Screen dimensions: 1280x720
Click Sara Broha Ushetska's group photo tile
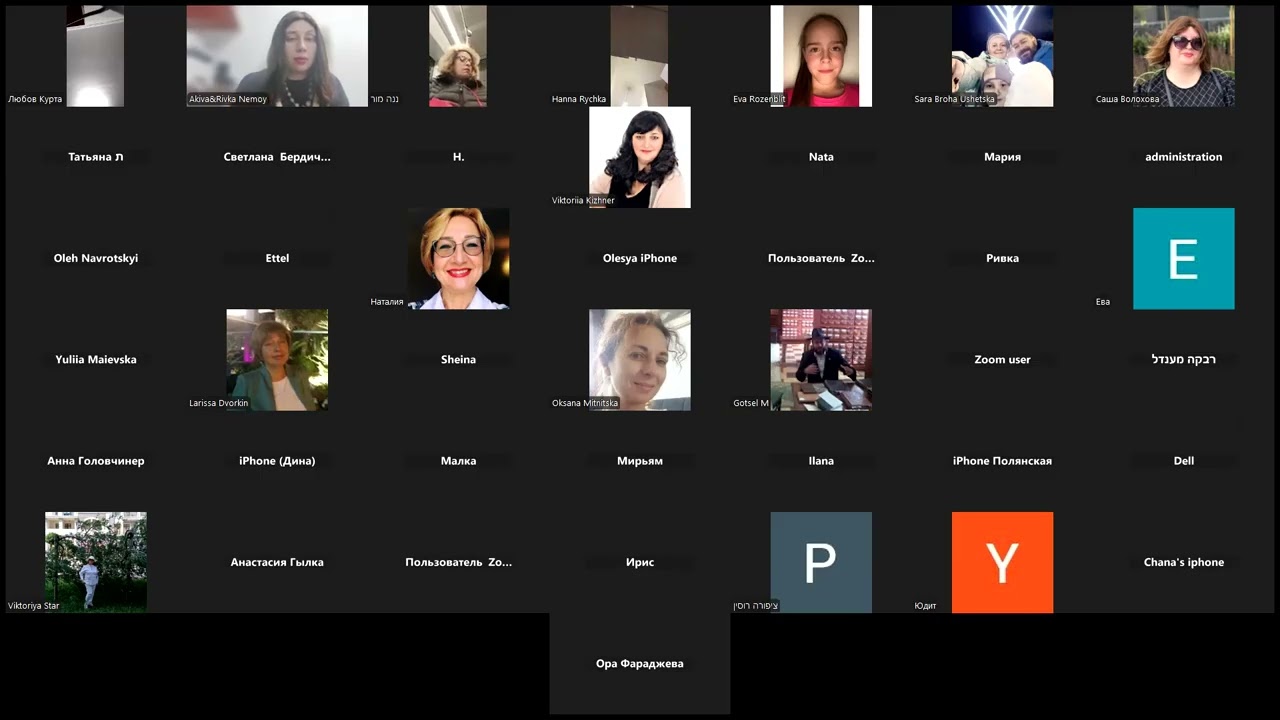point(1002,56)
